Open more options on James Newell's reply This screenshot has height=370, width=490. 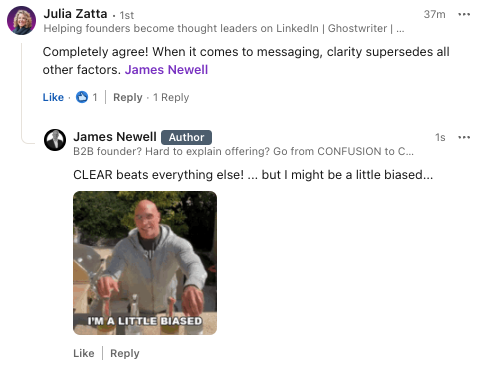pos(464,137)
